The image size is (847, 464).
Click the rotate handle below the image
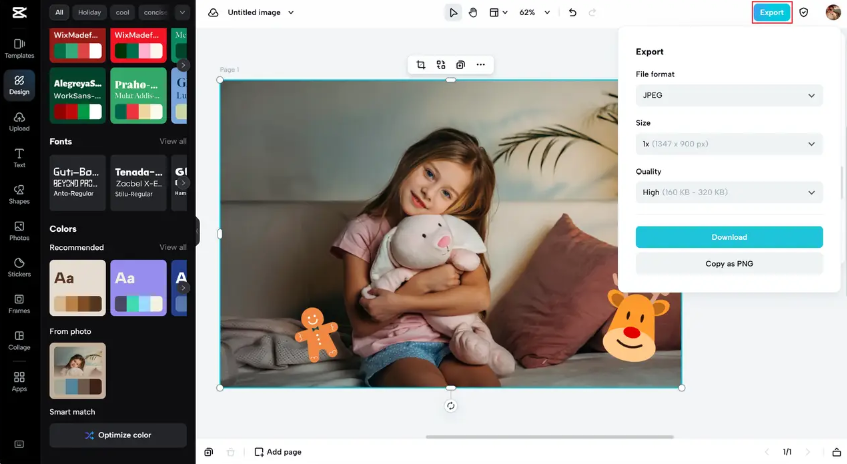(x=451, y=406)
